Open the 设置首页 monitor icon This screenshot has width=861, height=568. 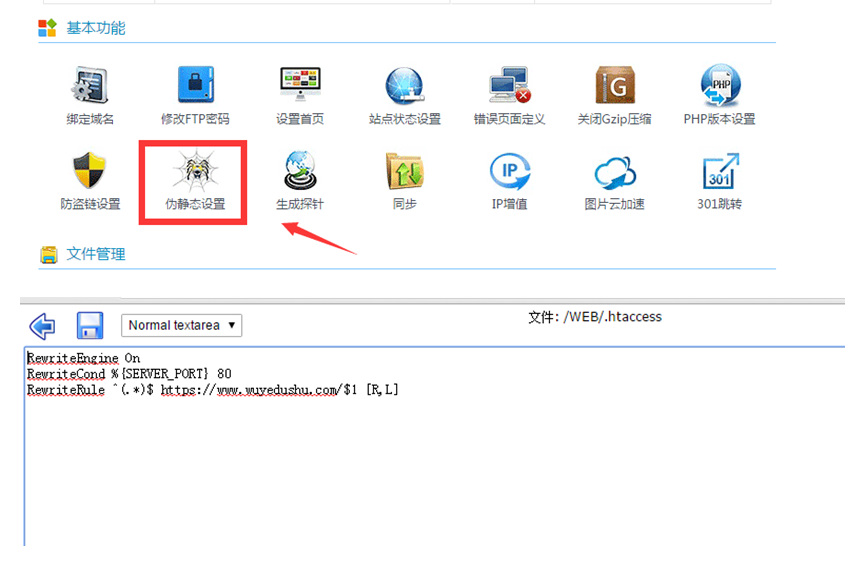[x=300, y=84]
